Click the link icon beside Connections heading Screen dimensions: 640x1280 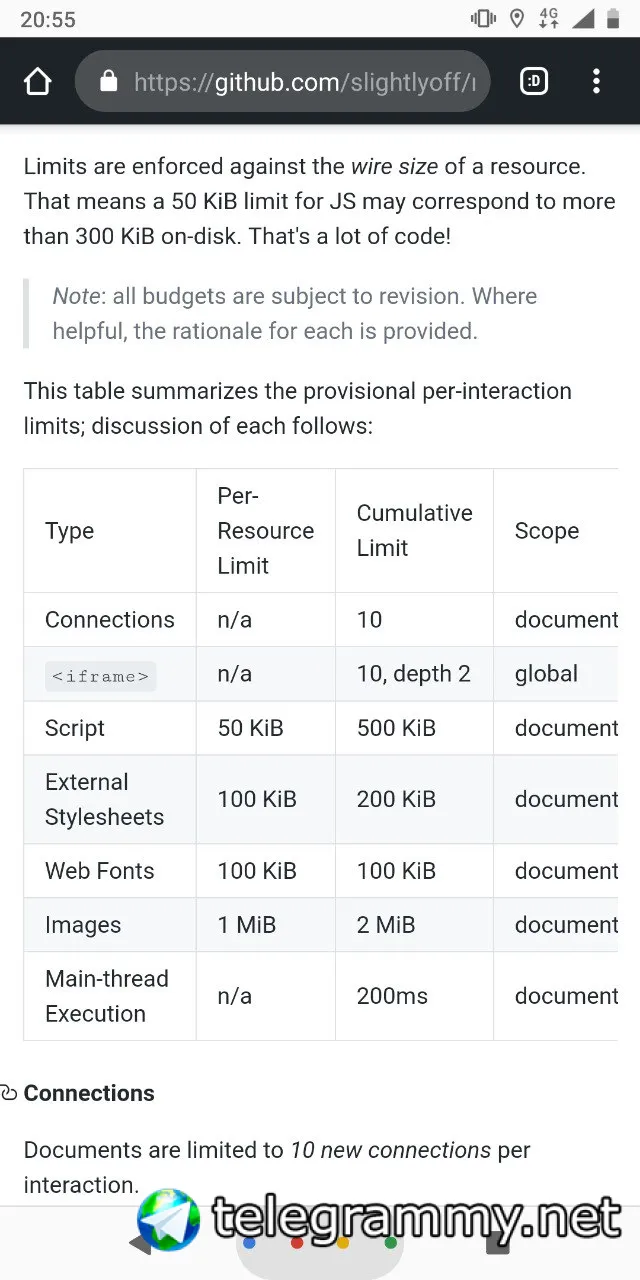click(x=9, y=1093)
